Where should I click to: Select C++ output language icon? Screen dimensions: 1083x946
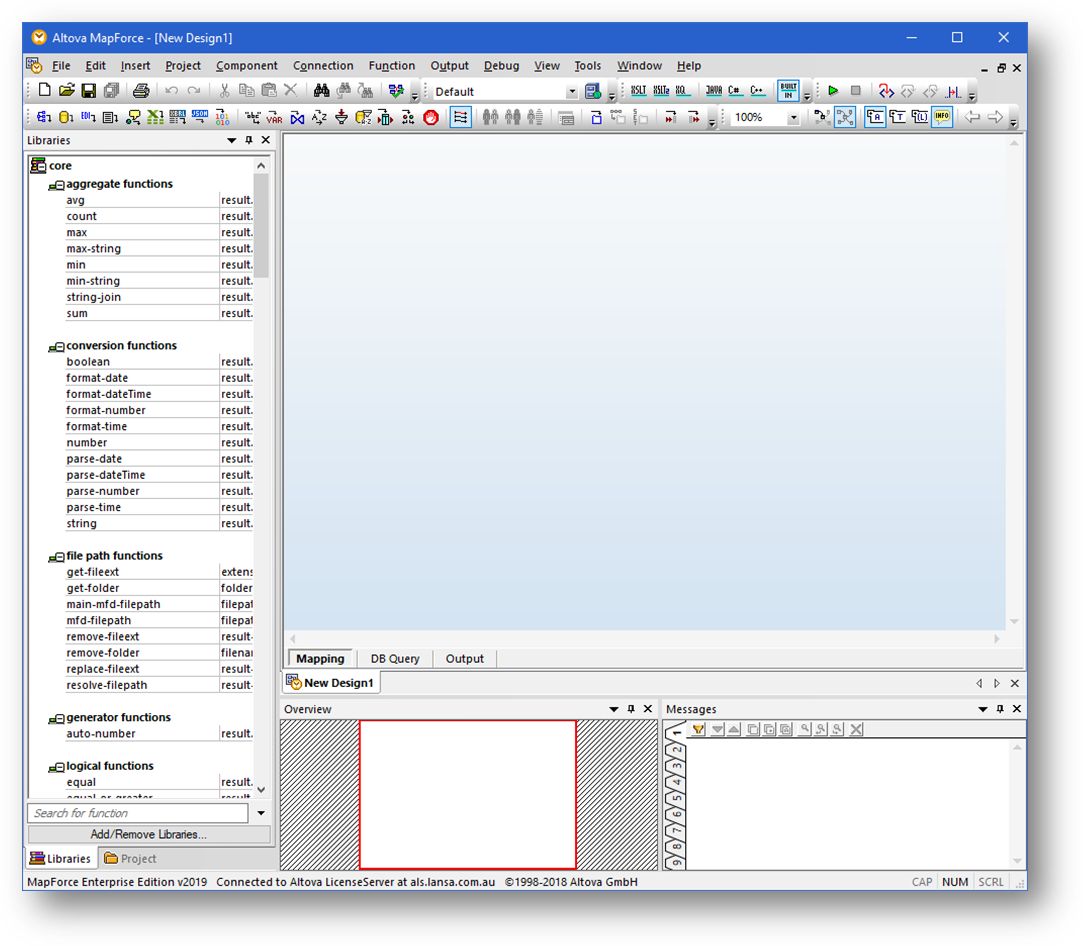757,90
